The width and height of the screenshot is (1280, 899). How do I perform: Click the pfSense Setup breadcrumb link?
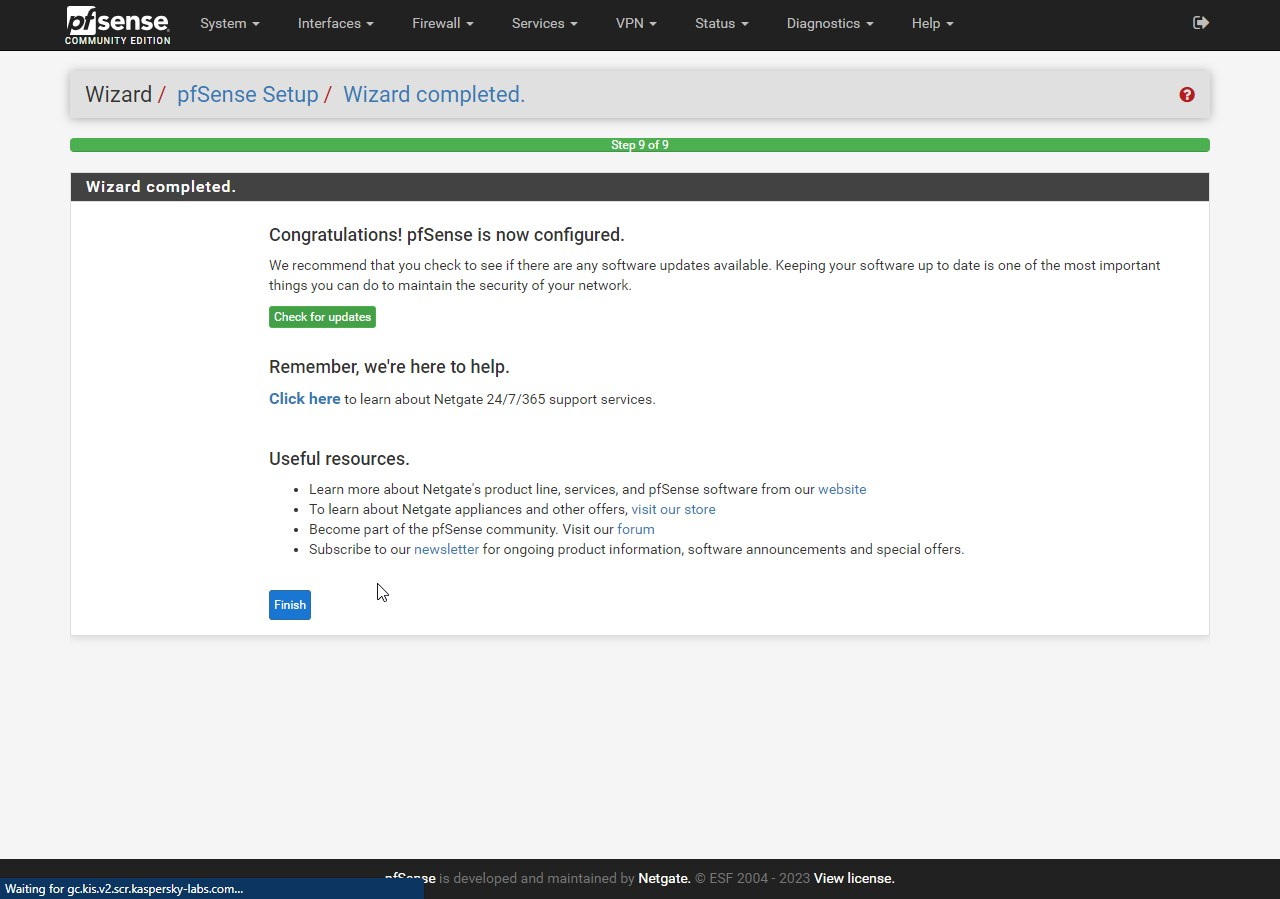coord(247,95)
